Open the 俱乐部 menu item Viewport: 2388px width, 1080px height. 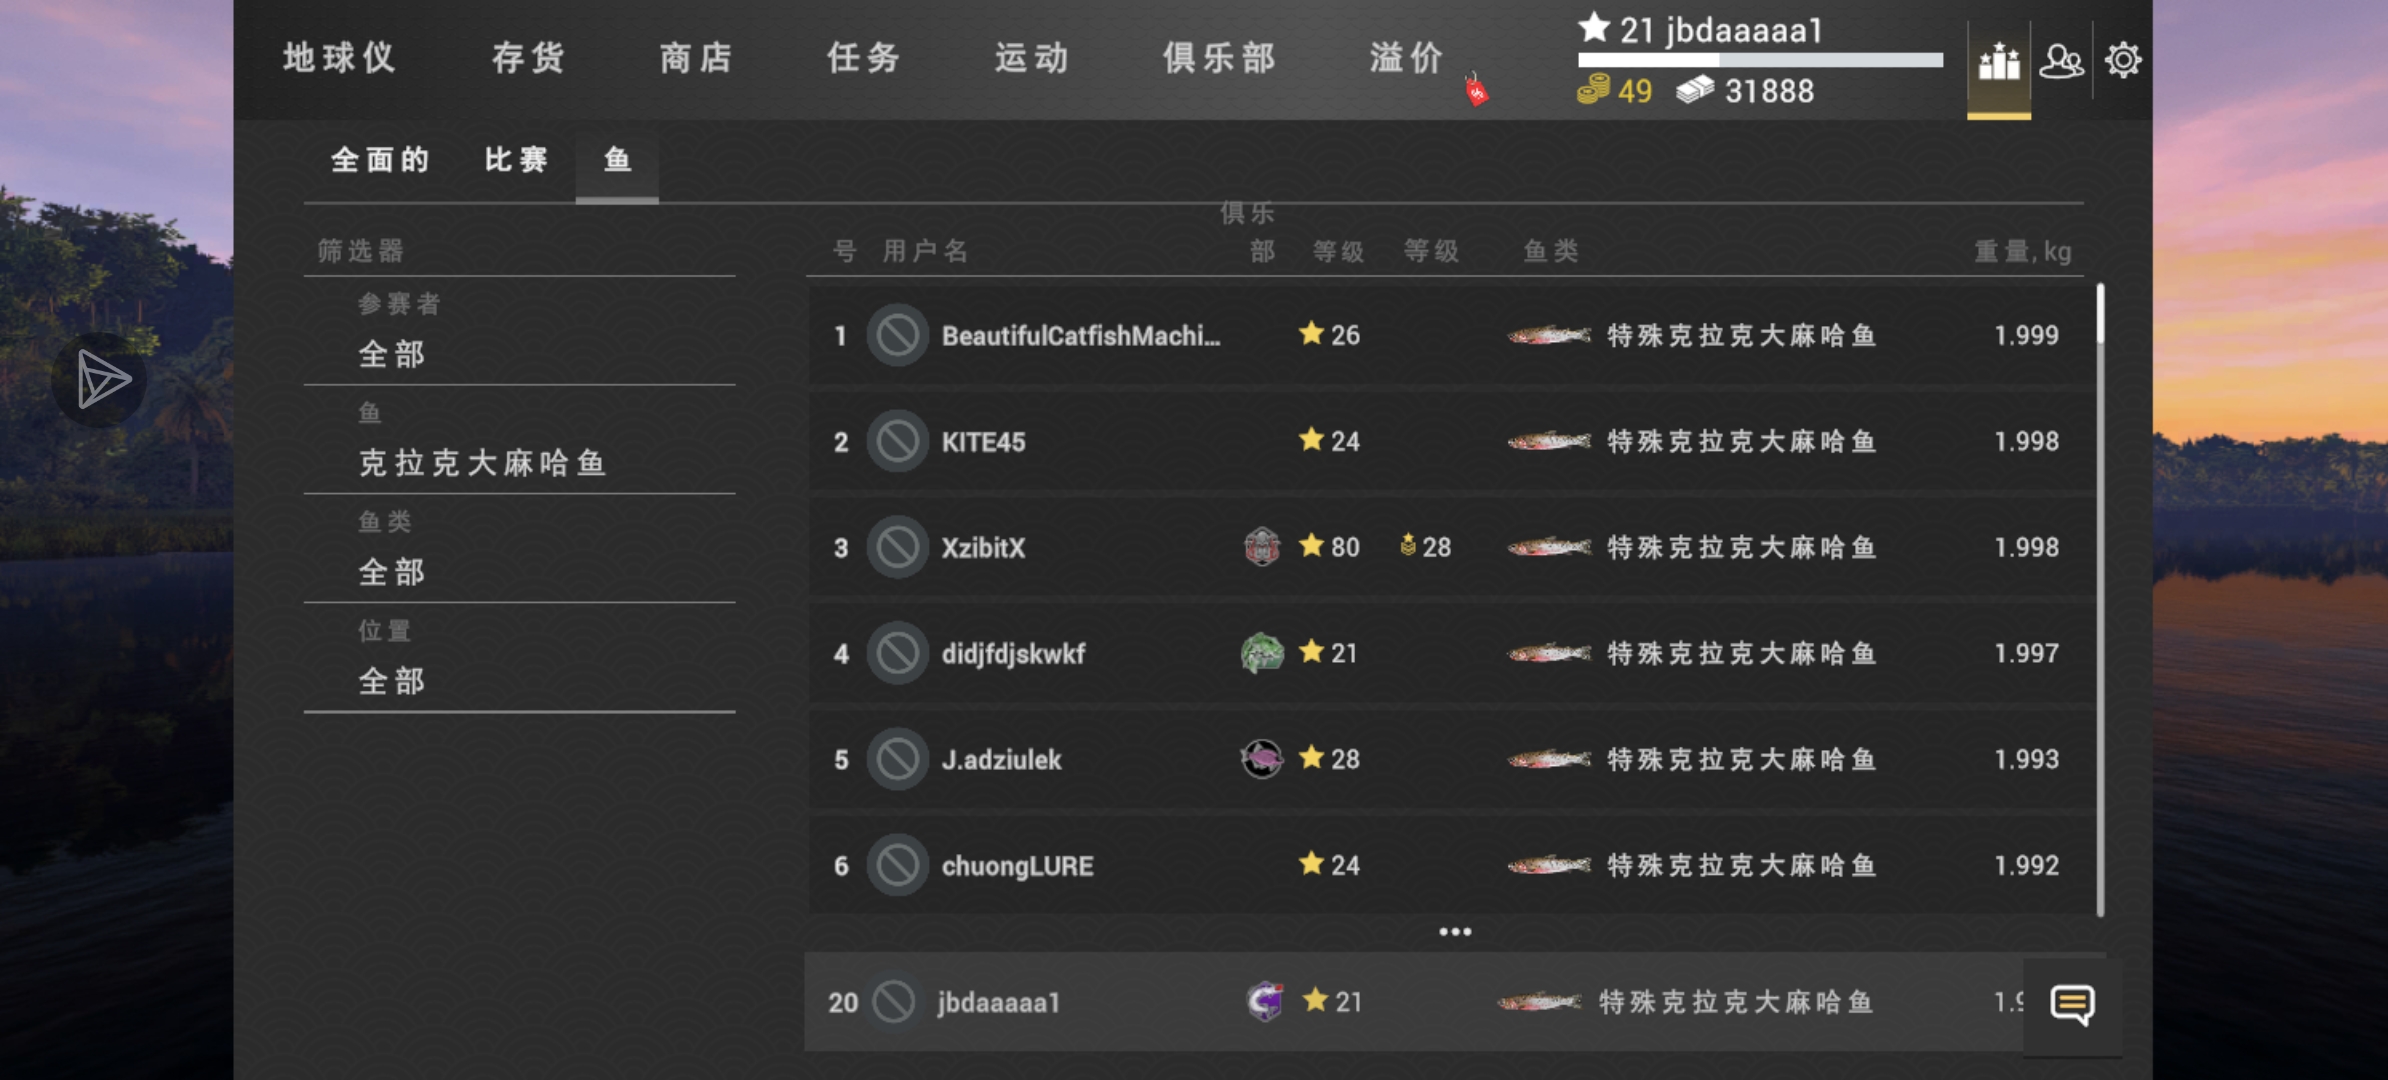coord(1219,58)
